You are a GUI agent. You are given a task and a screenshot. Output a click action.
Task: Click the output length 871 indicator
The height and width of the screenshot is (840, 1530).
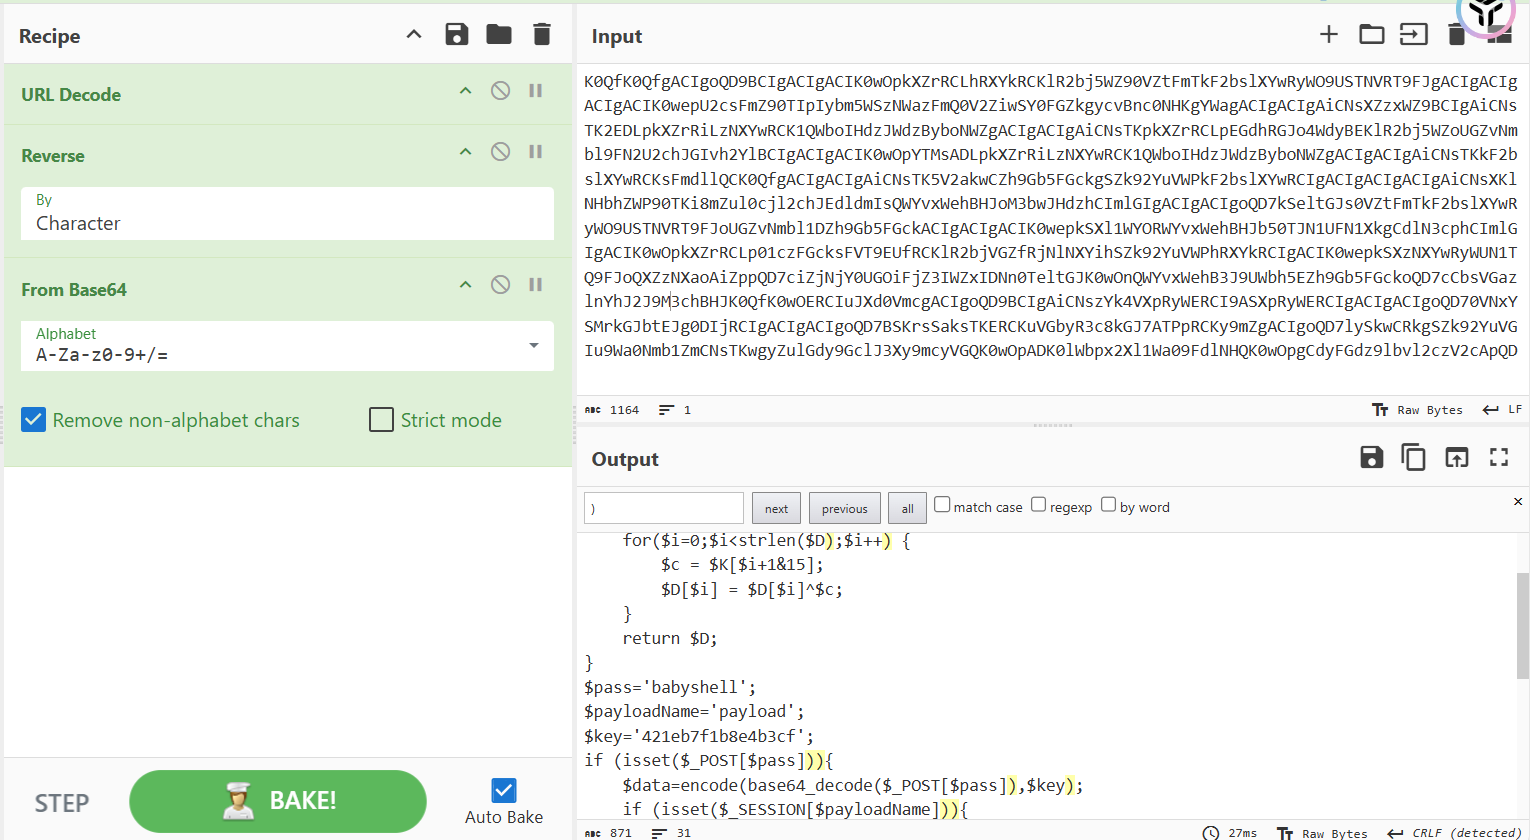point(609,833)
